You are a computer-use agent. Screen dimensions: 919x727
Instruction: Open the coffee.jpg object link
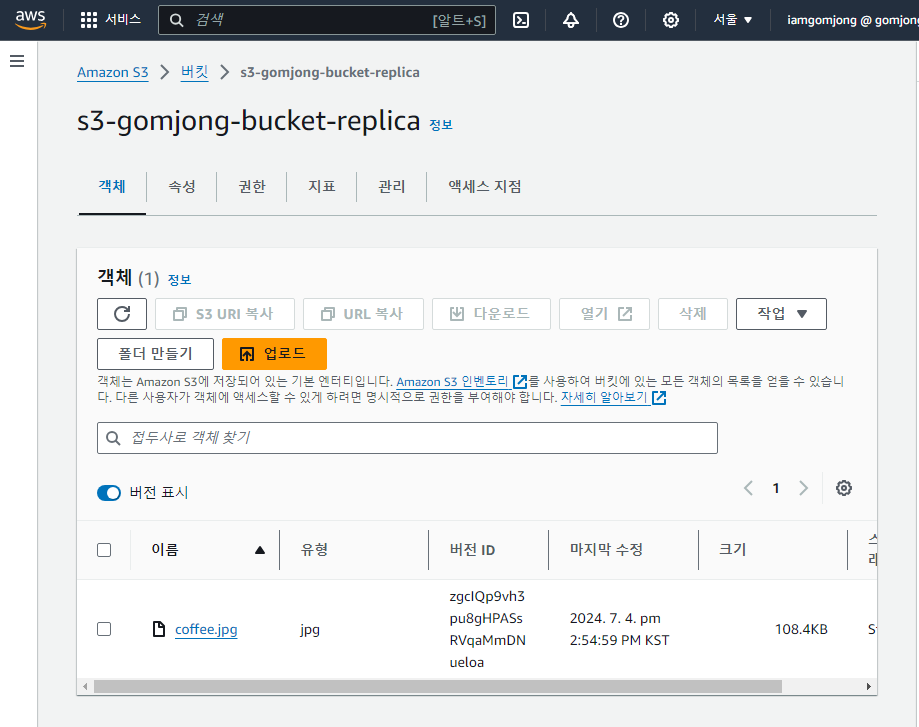[x=206, y=629]
